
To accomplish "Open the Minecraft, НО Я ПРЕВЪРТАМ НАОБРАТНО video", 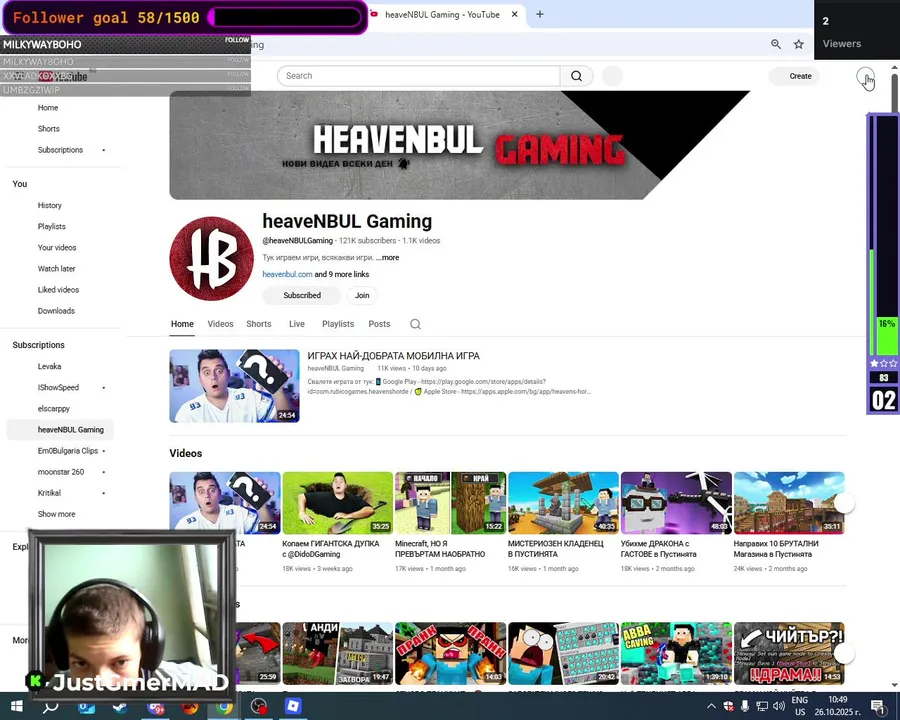I will coord(451,503).
